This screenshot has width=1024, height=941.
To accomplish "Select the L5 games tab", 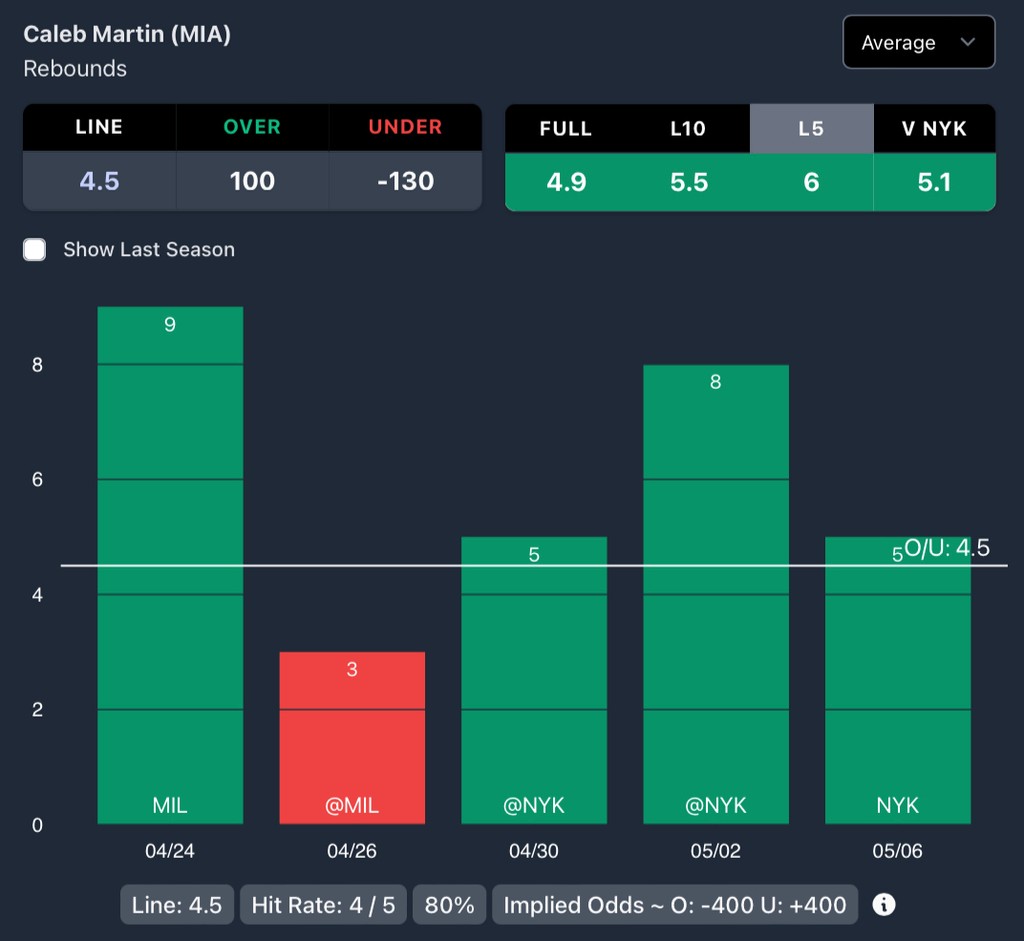I will (x=811, y=128).
